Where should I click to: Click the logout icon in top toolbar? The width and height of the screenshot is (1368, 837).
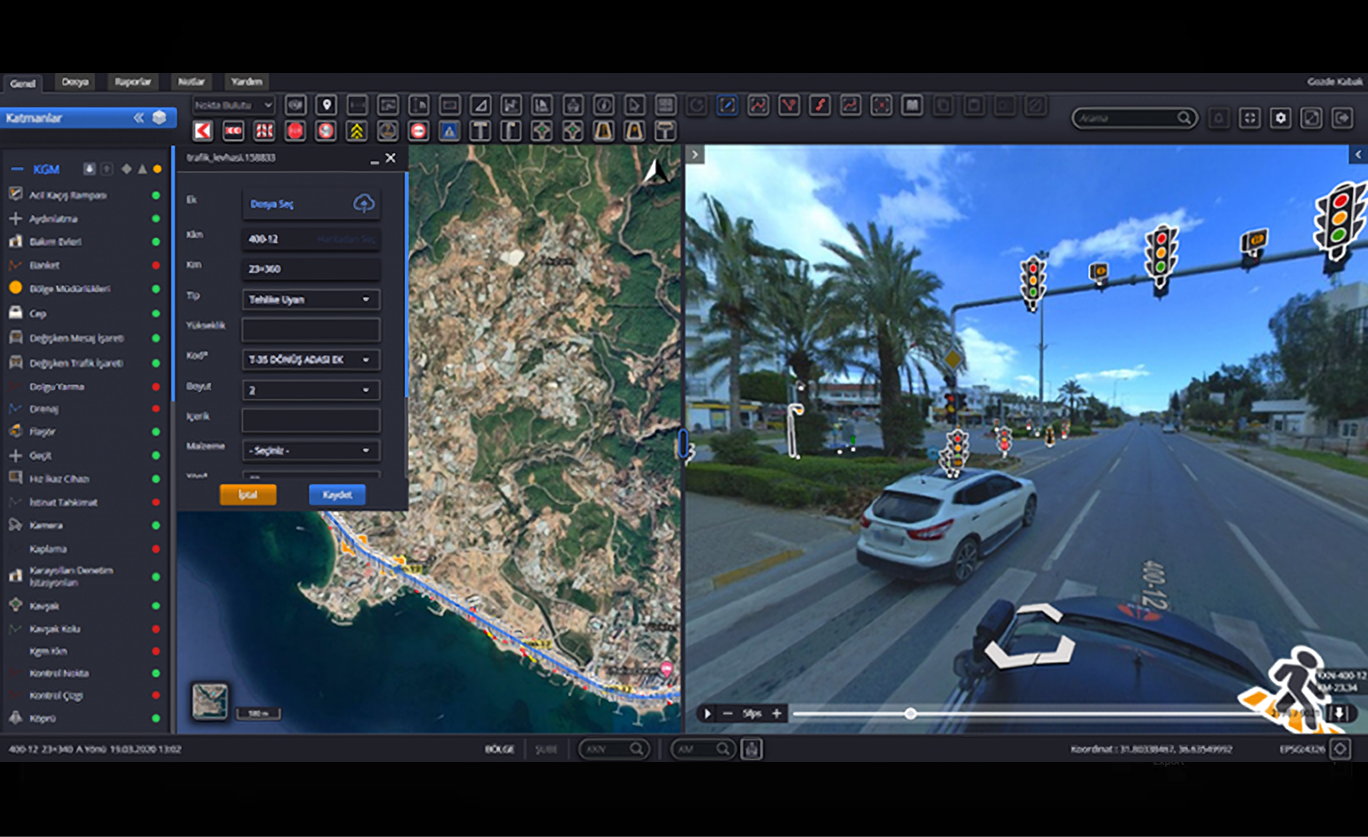coord(1342,118)
